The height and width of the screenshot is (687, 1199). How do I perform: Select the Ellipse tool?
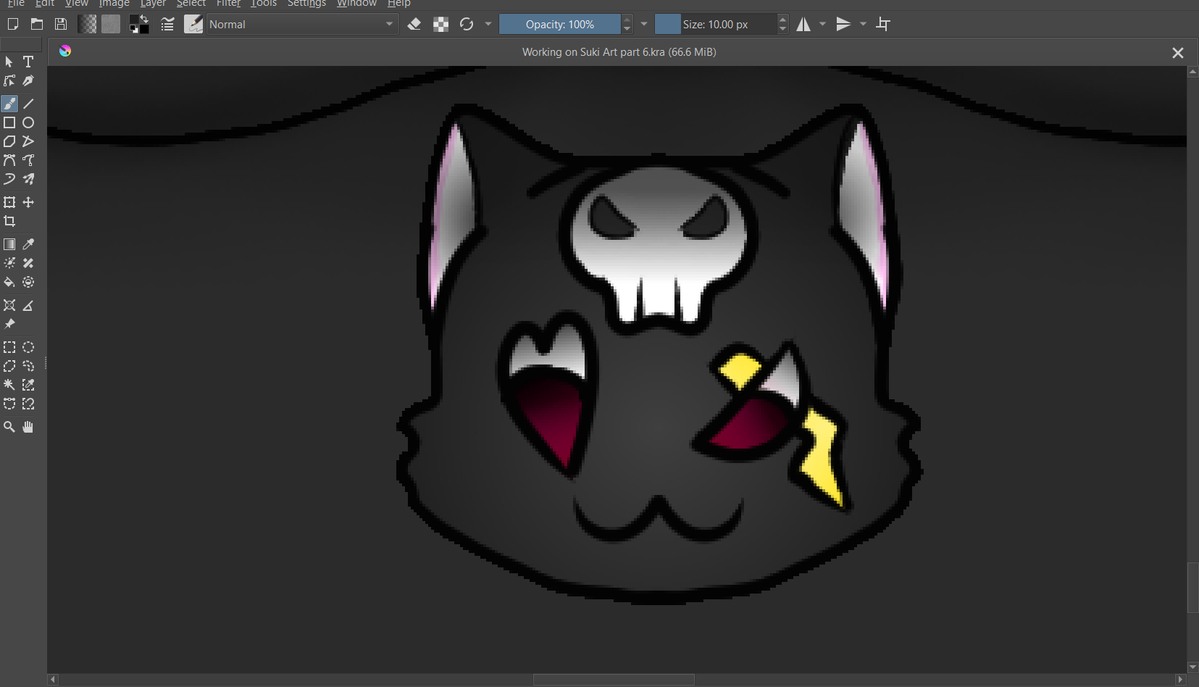(28, 122)
